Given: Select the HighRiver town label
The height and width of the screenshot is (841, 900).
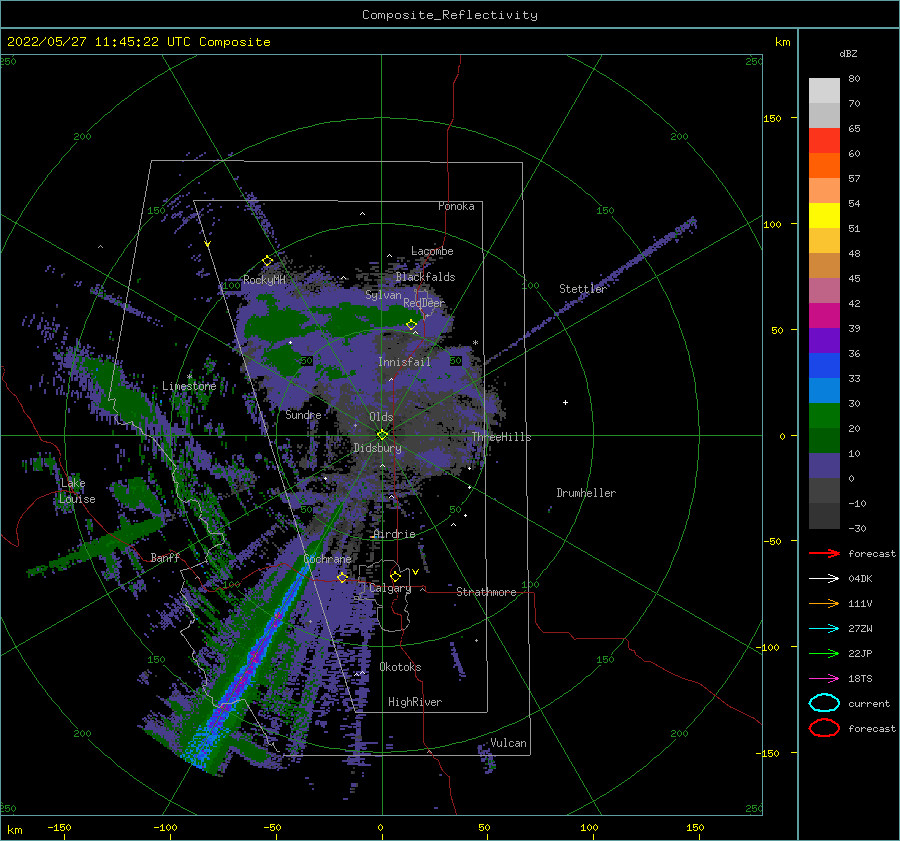Looking at the screenshot, I should click(x=415, y=702).
